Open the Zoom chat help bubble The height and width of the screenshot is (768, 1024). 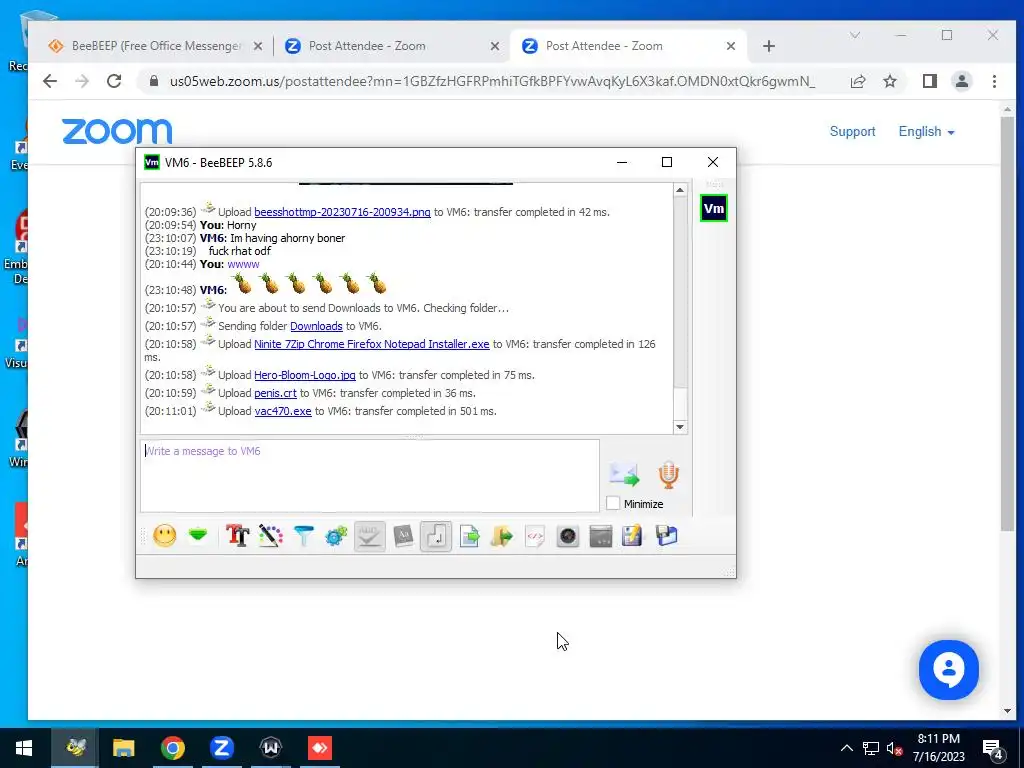(x=948, y=670)
